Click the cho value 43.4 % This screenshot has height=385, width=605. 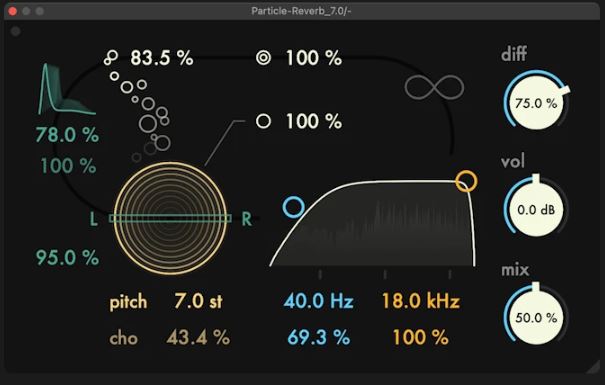click(198, 338)
